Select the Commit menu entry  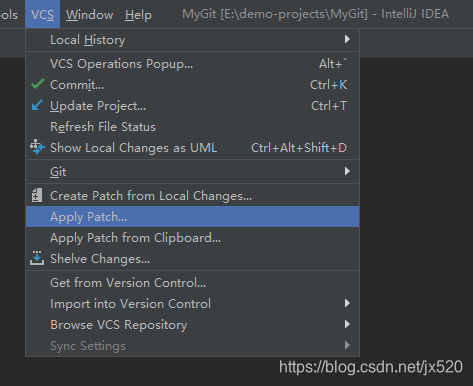(x=192, y=85)
